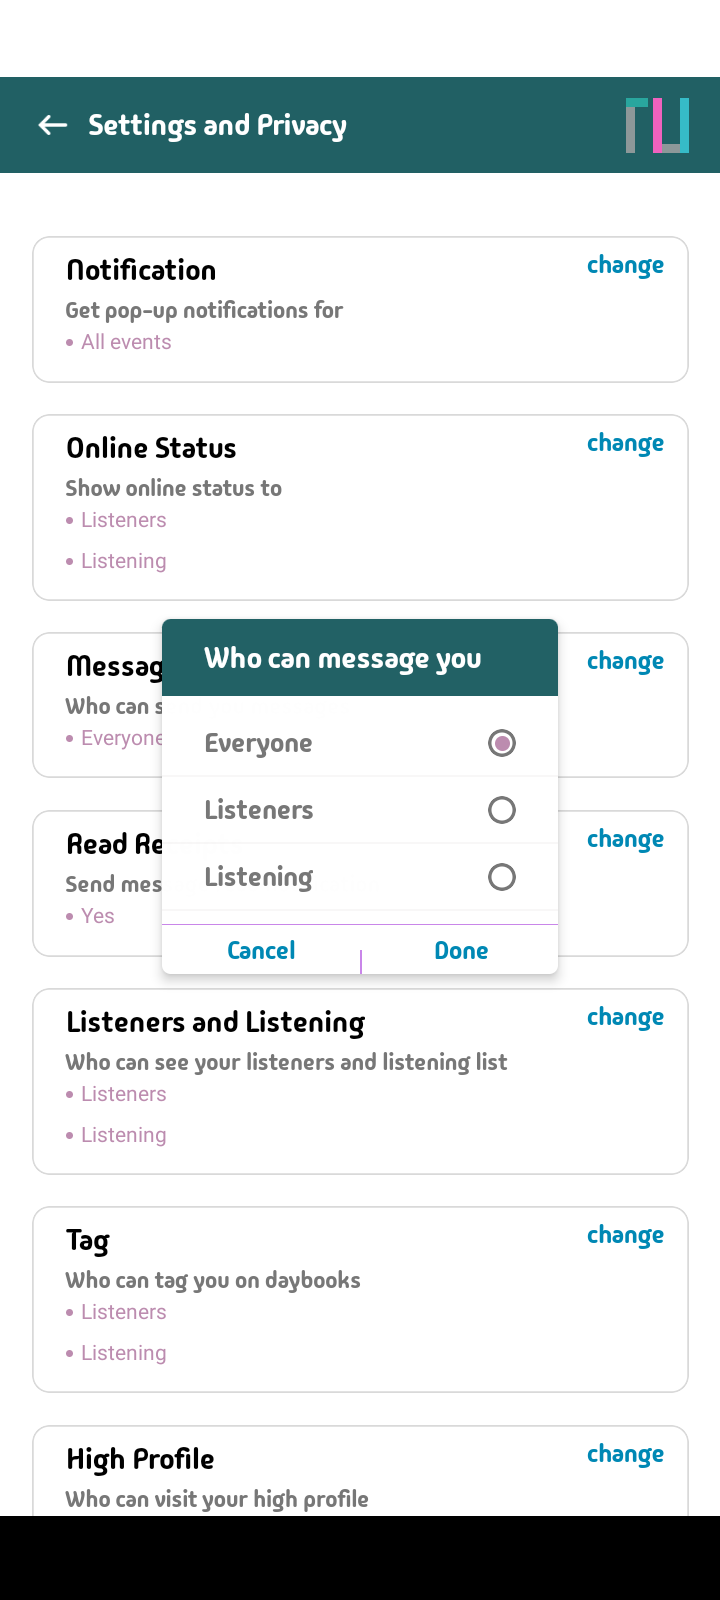This screenshot has height=1600, width=720.
Task: Change the Listeners and Listening visibility
Action: (x=625, y=1017)
